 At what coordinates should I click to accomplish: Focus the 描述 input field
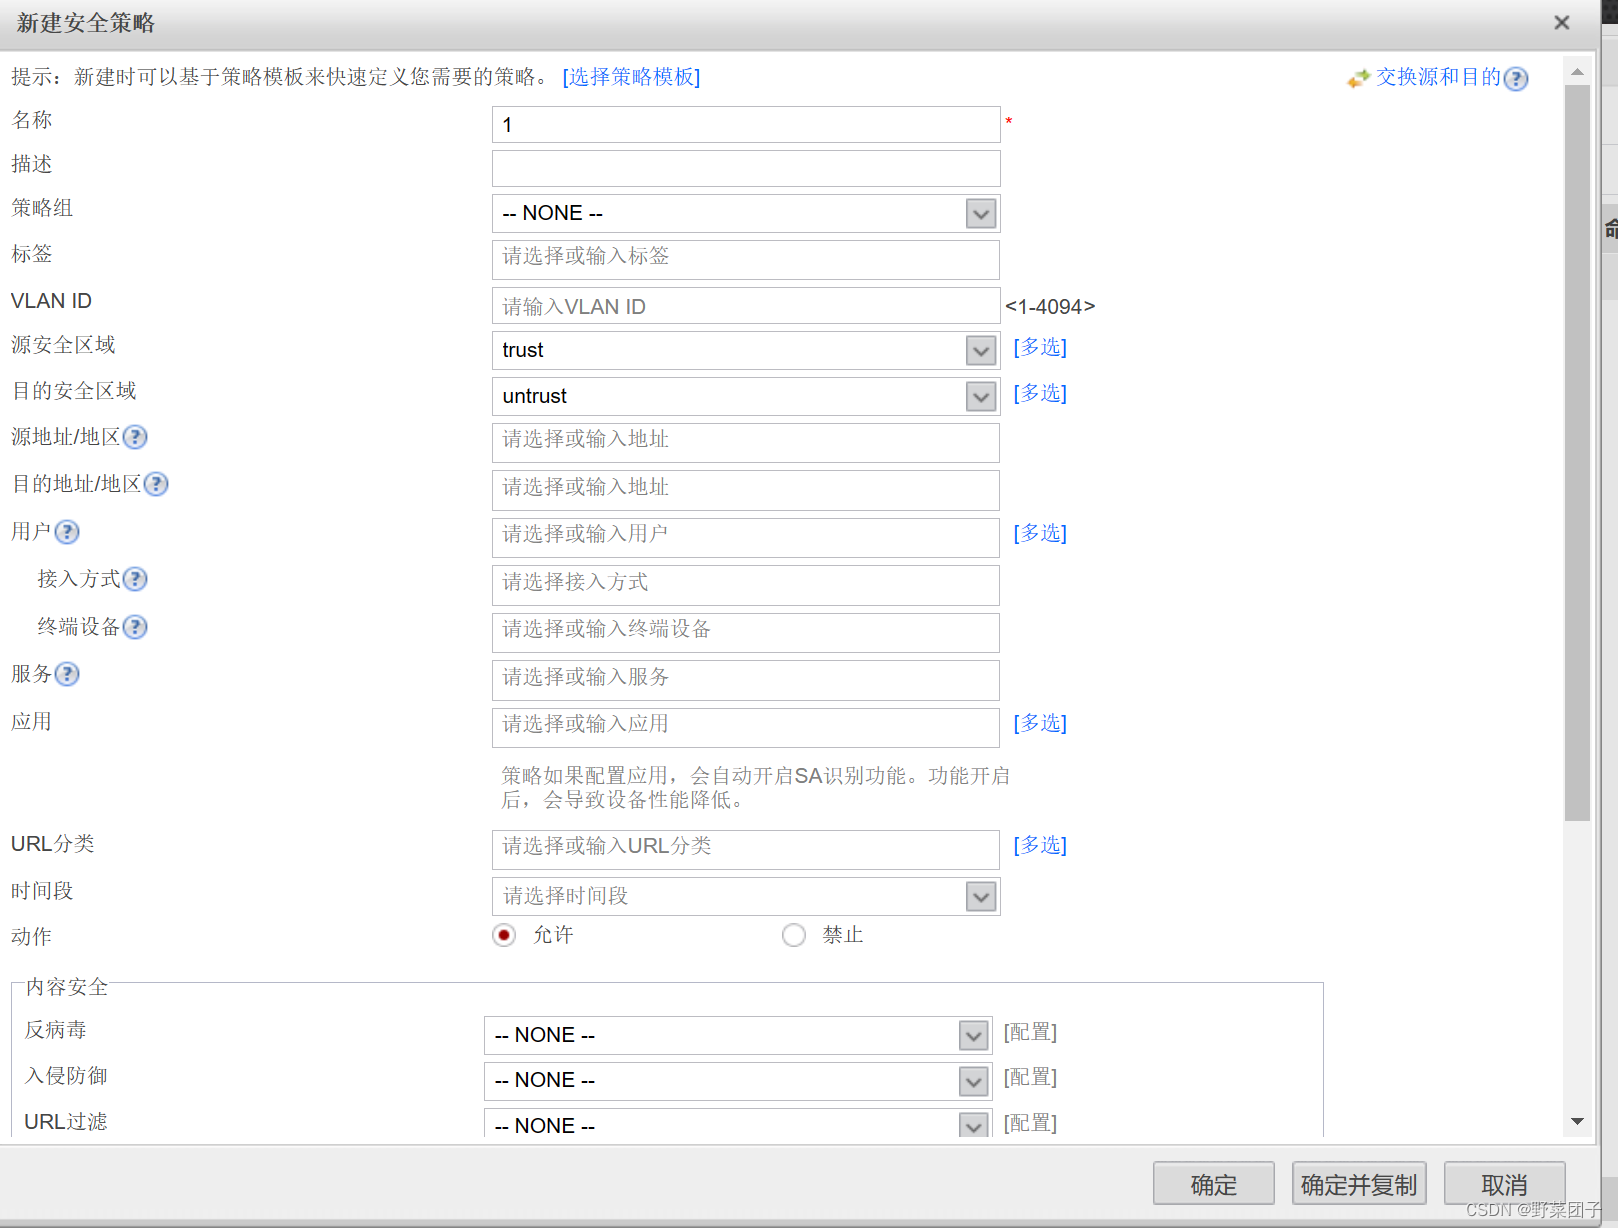(x=746, y=169)
